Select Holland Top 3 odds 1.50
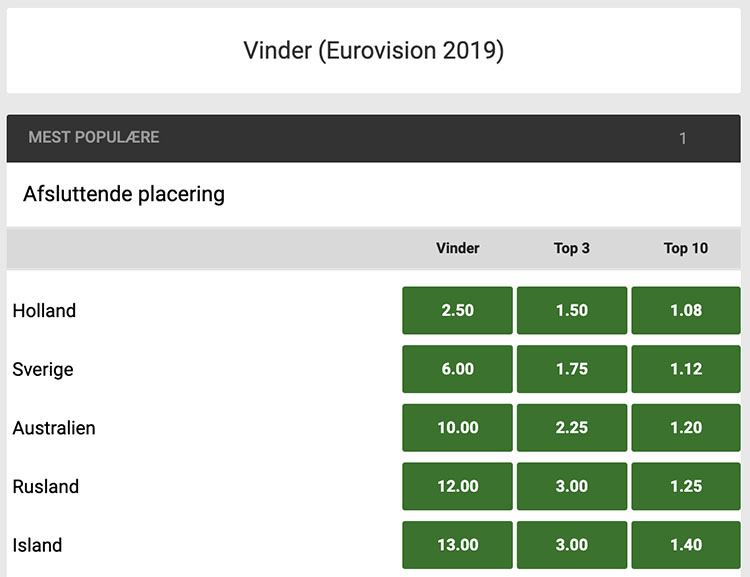The height and width of the screenshot is (577, 750). [x=572, y=310]
